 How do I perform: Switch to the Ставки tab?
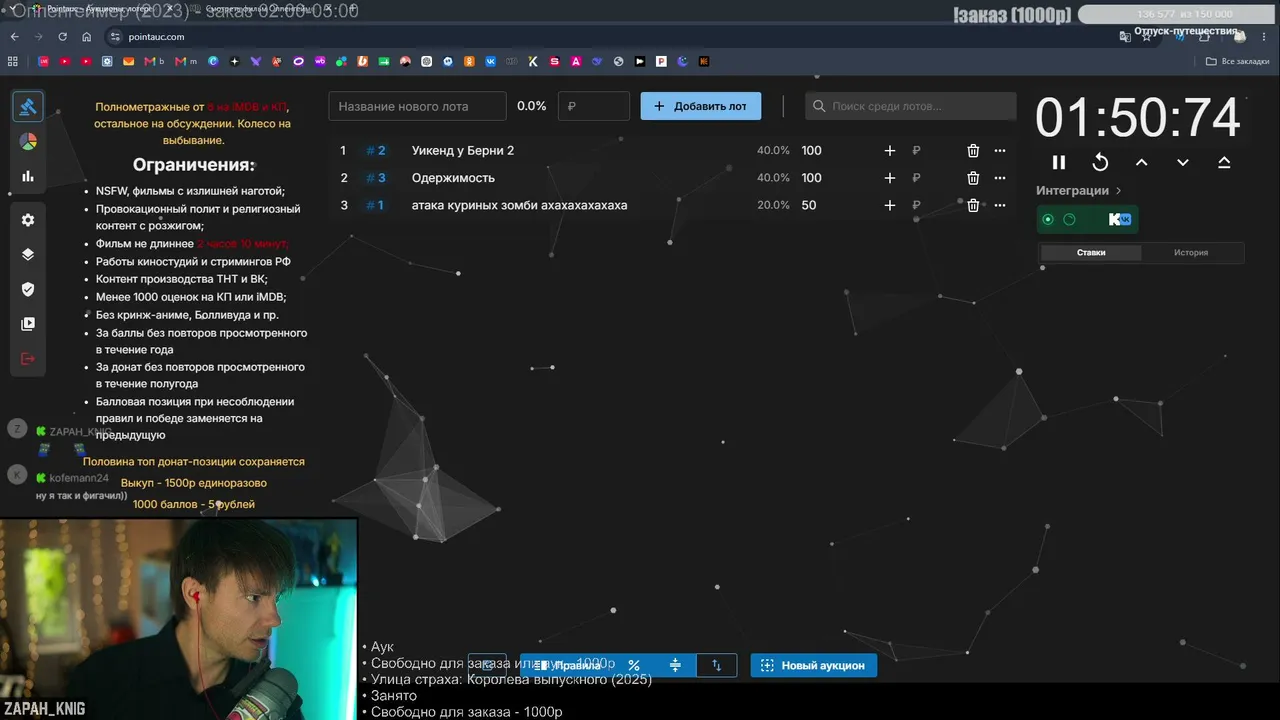(1091, 253)
